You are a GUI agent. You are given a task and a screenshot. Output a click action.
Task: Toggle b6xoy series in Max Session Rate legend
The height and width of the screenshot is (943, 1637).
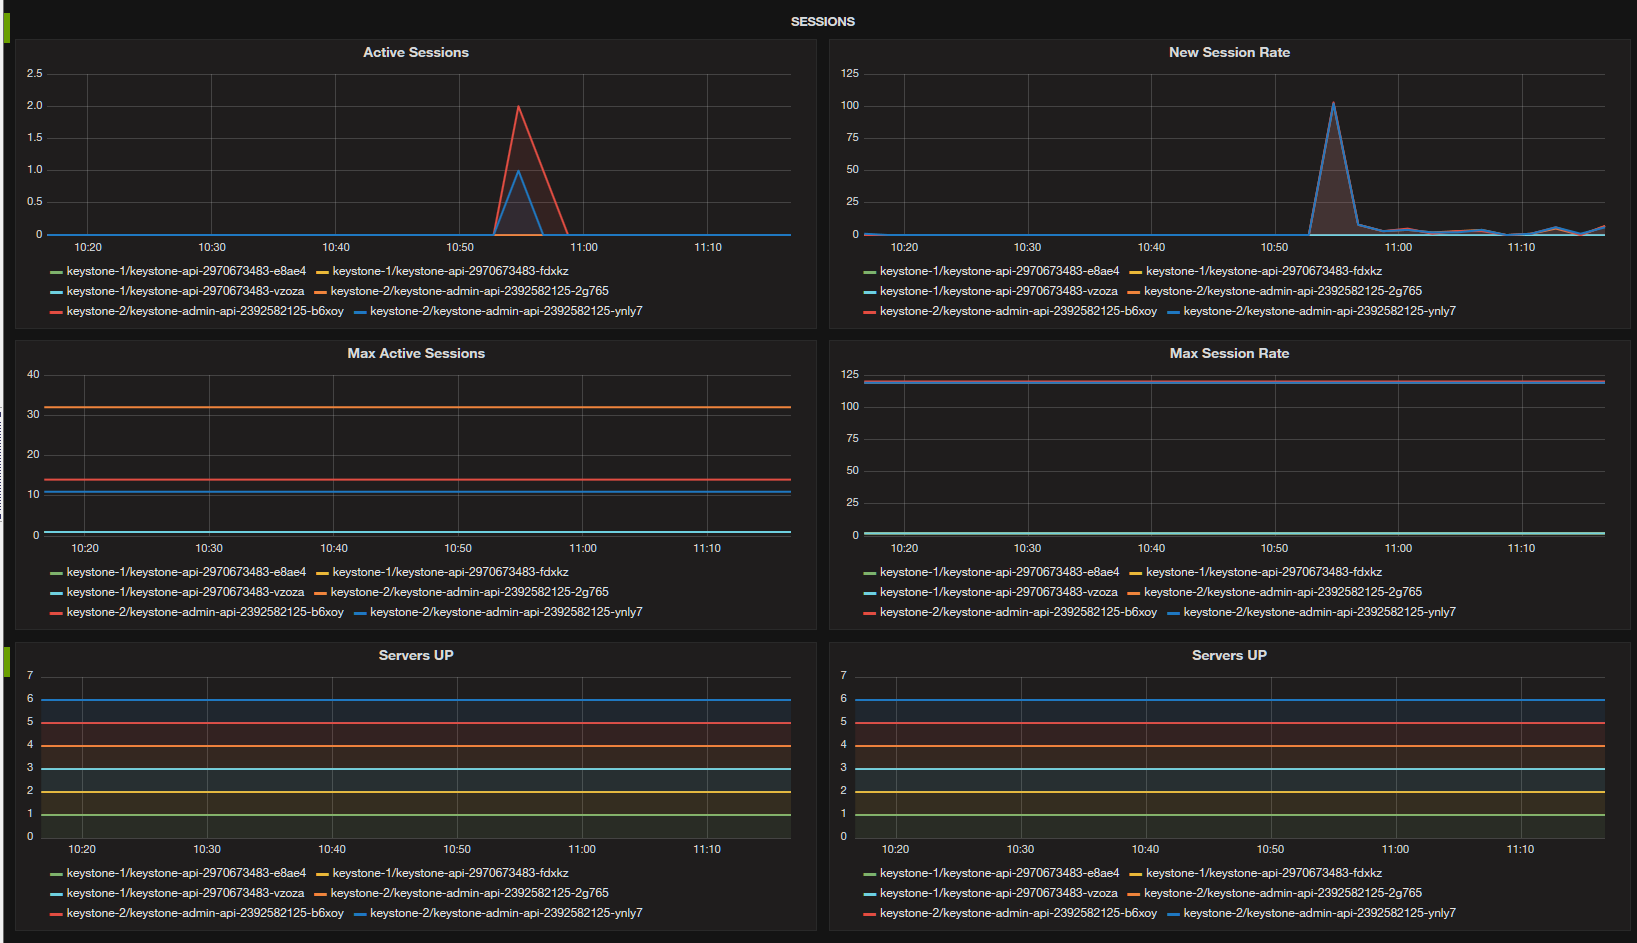[x=1018, y=612]
